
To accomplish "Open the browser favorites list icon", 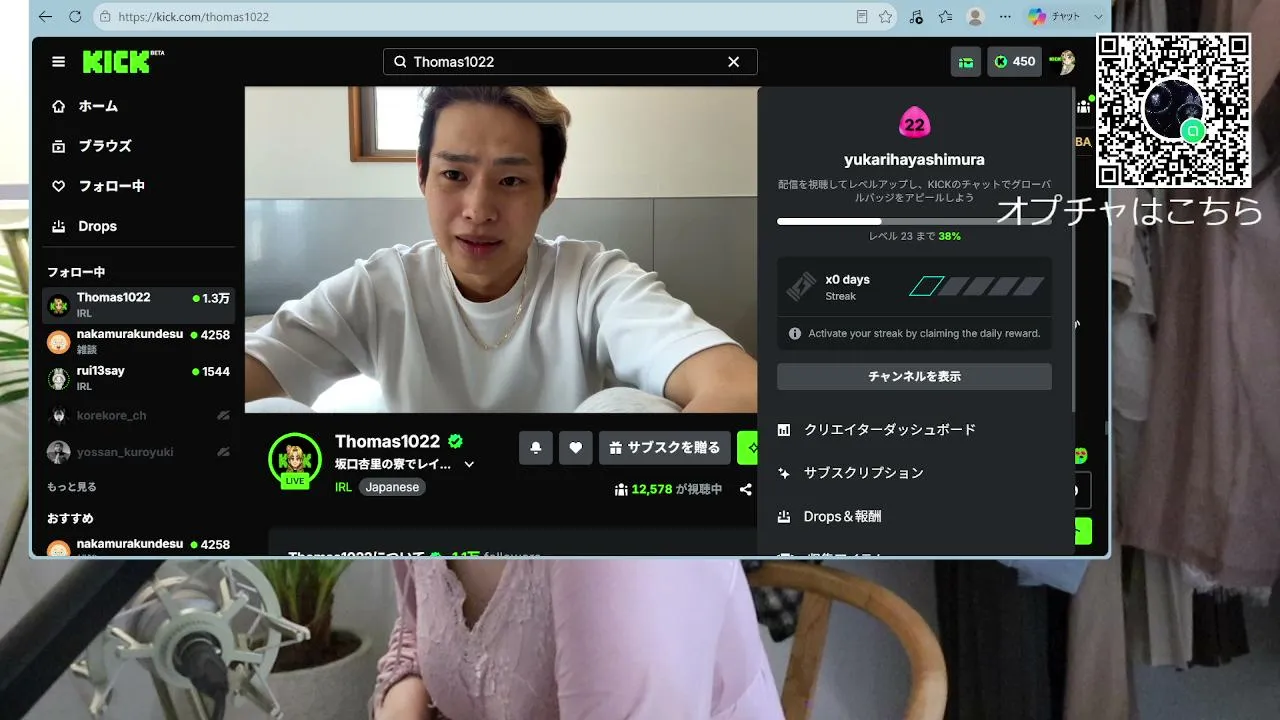I will (x=945, y=17).
